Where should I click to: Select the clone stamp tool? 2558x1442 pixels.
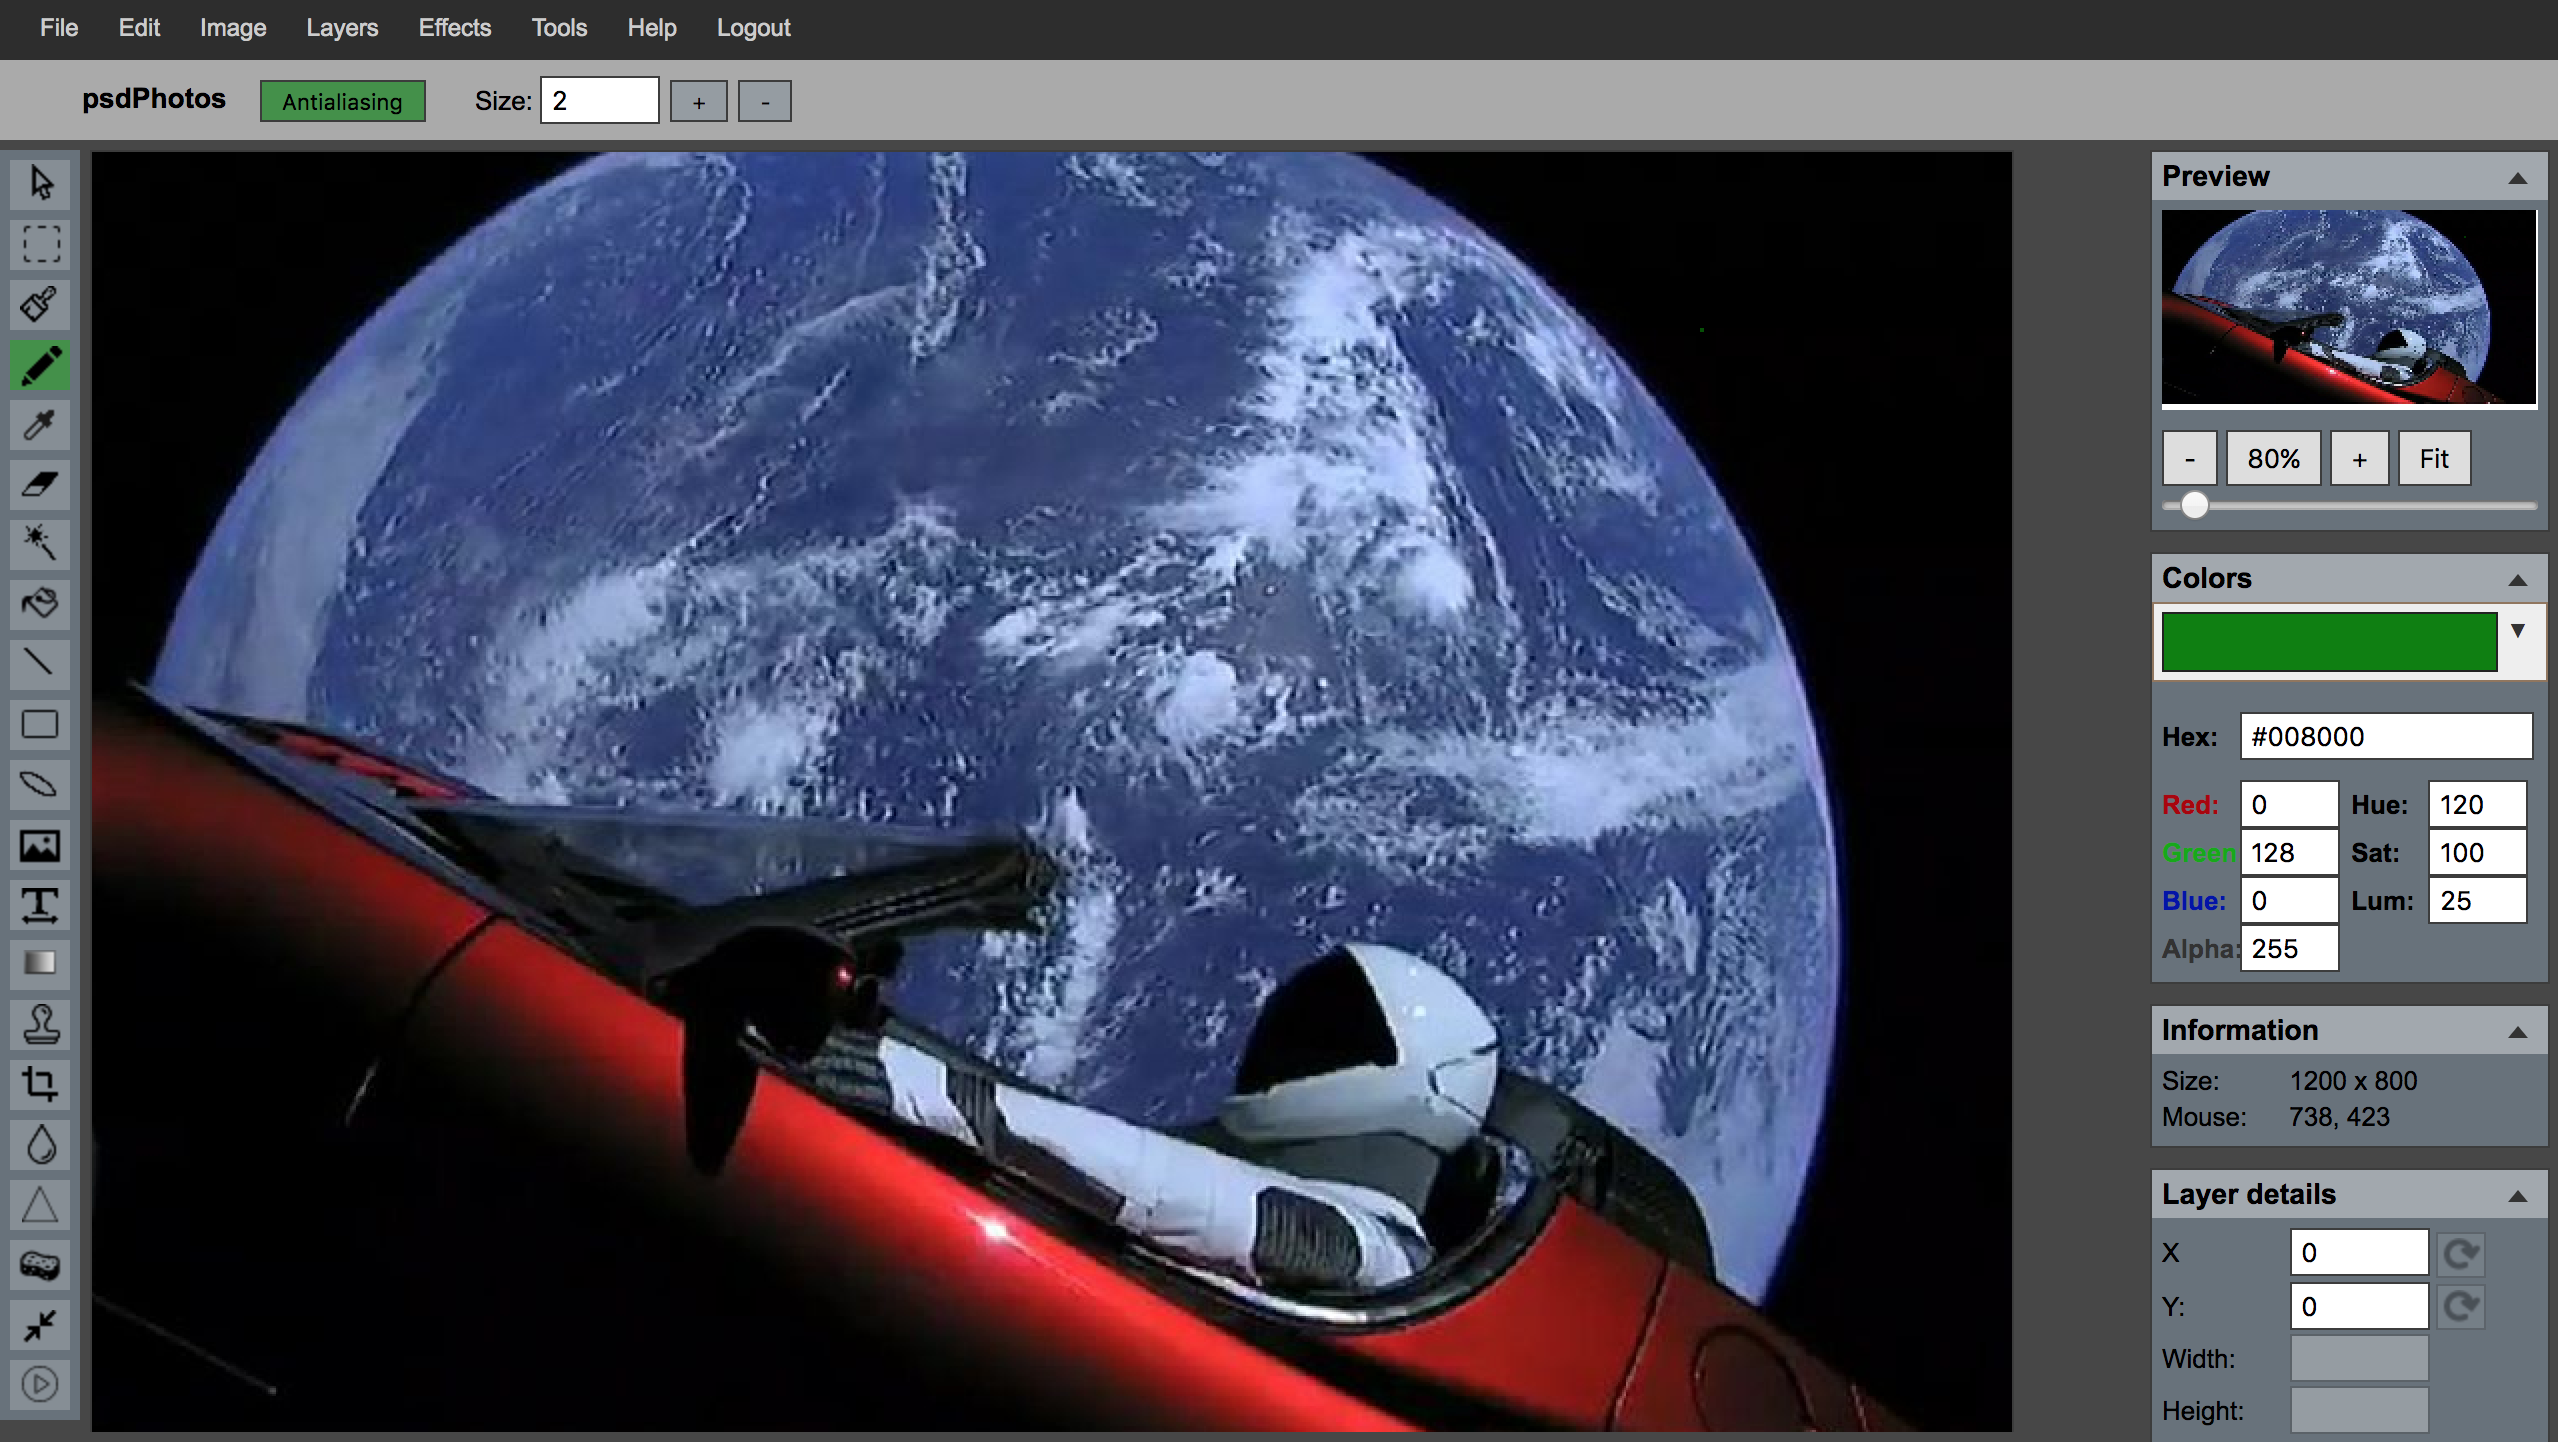40,1024
